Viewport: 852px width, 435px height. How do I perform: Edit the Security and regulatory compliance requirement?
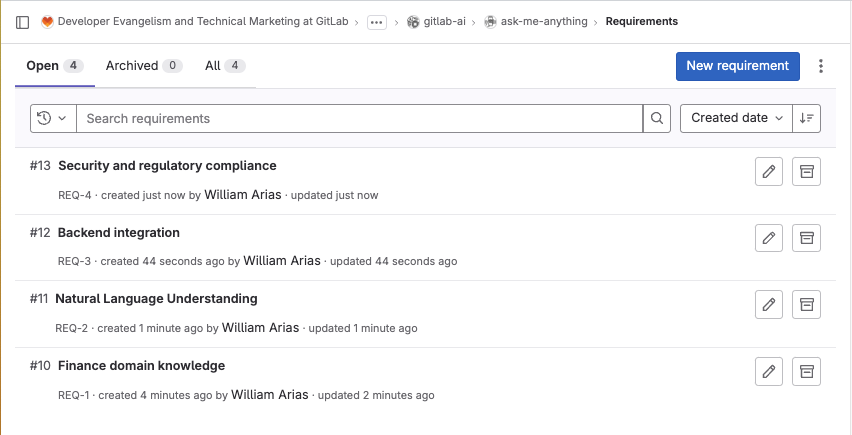point(768,172)
